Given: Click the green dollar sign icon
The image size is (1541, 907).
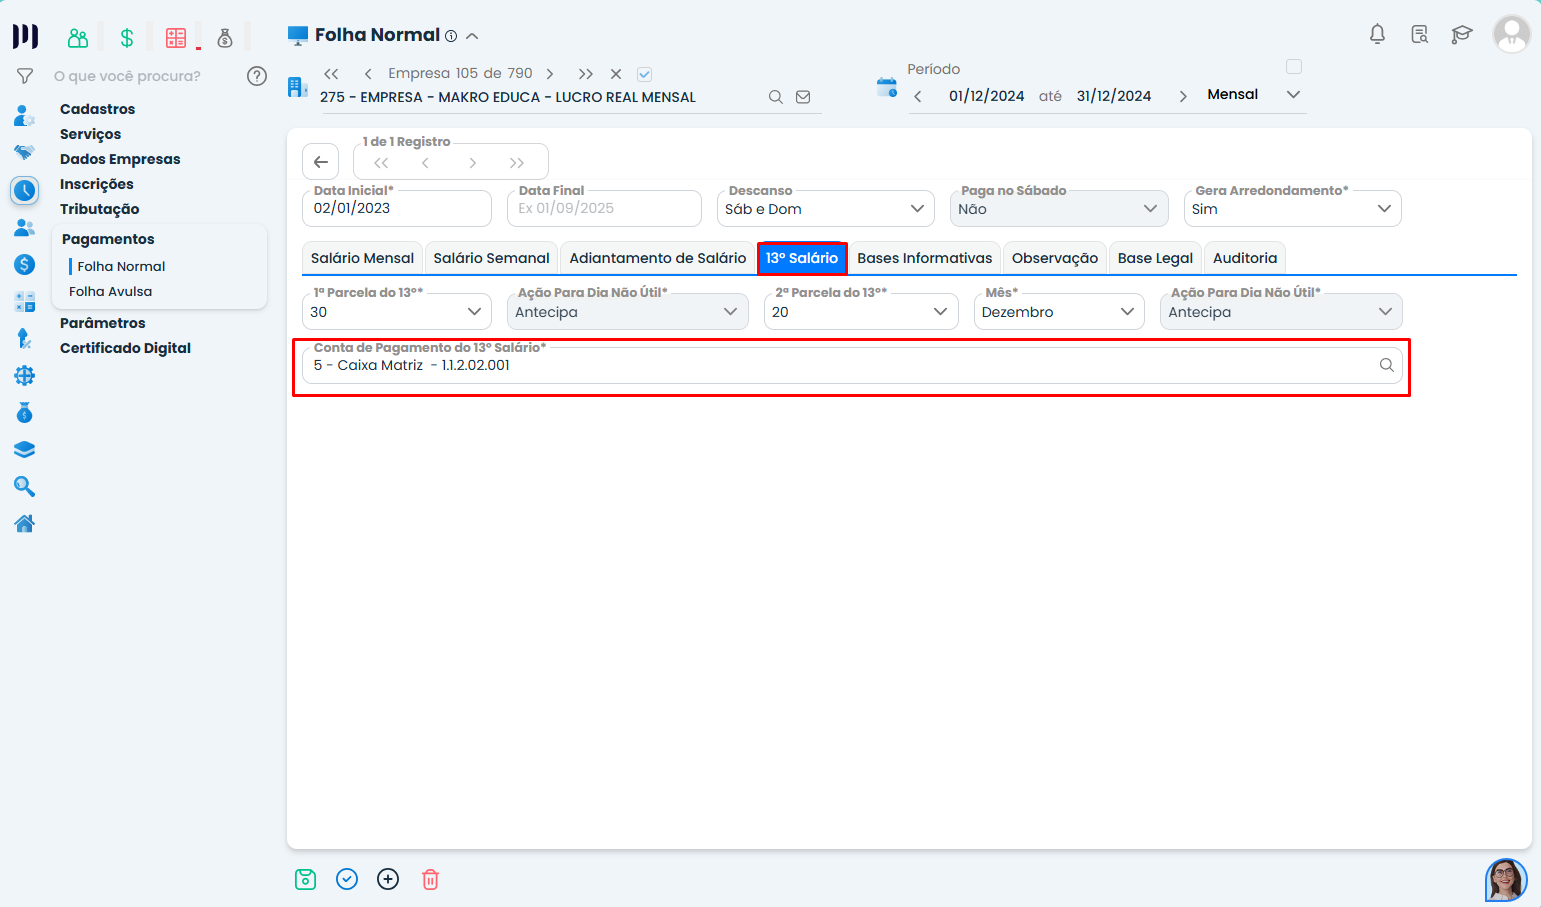Looking at the screenshot, I should pos(127,38).
